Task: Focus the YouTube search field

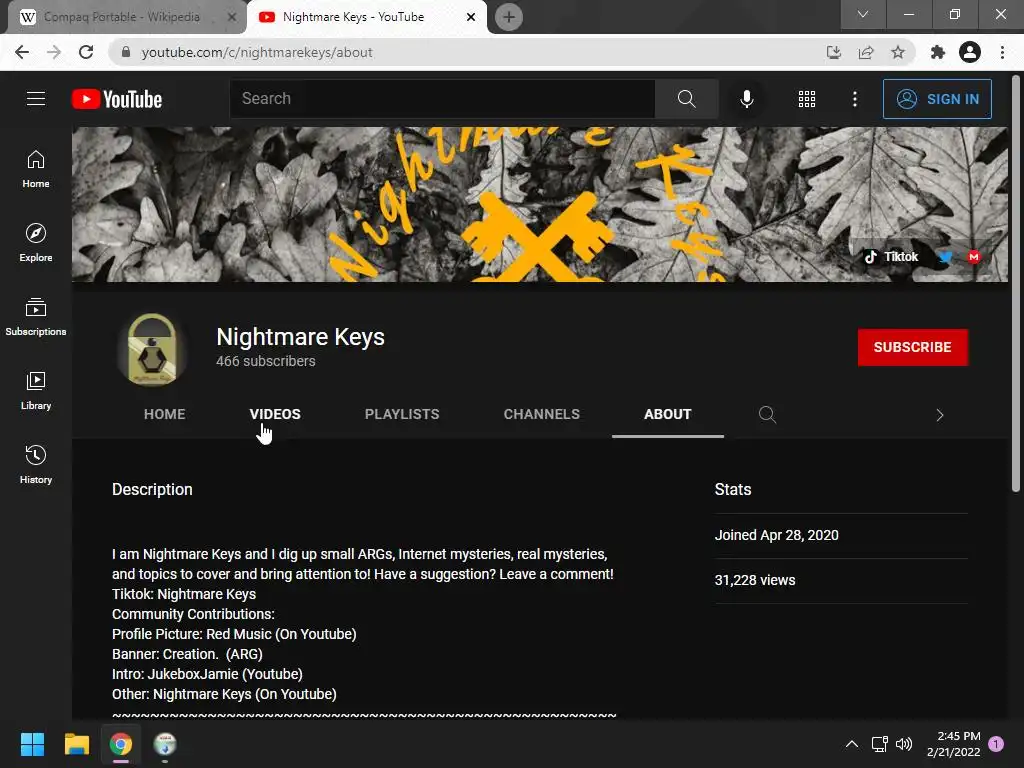Action: point(442,99)
